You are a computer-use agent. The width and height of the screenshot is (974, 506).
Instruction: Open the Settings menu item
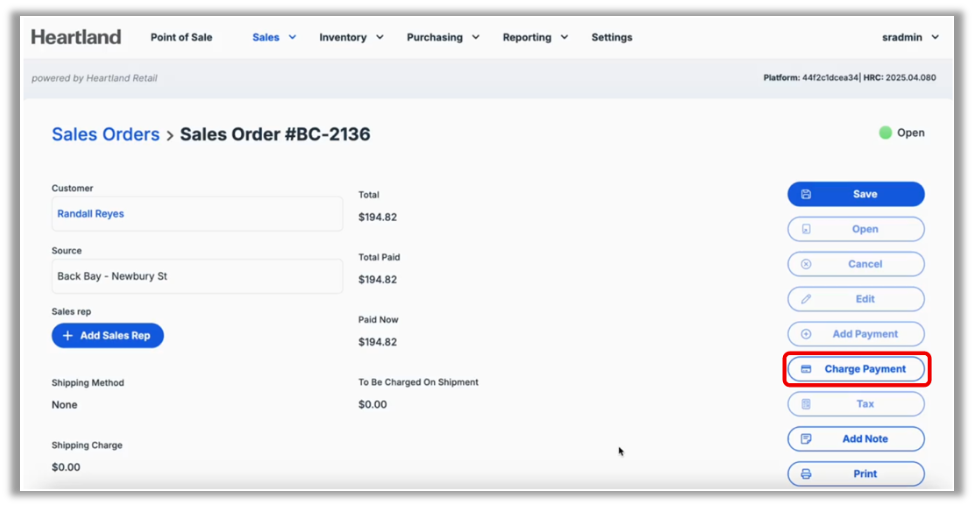[612, 37]
